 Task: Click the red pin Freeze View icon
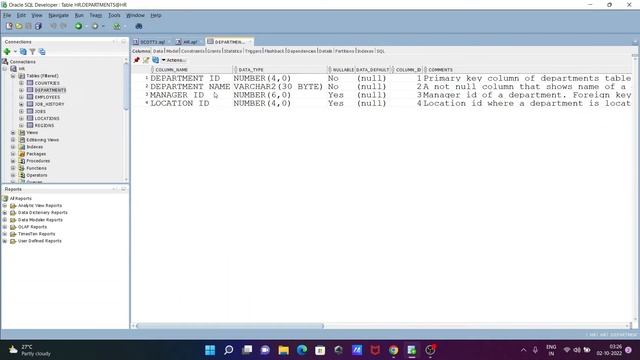coord(137,60)
